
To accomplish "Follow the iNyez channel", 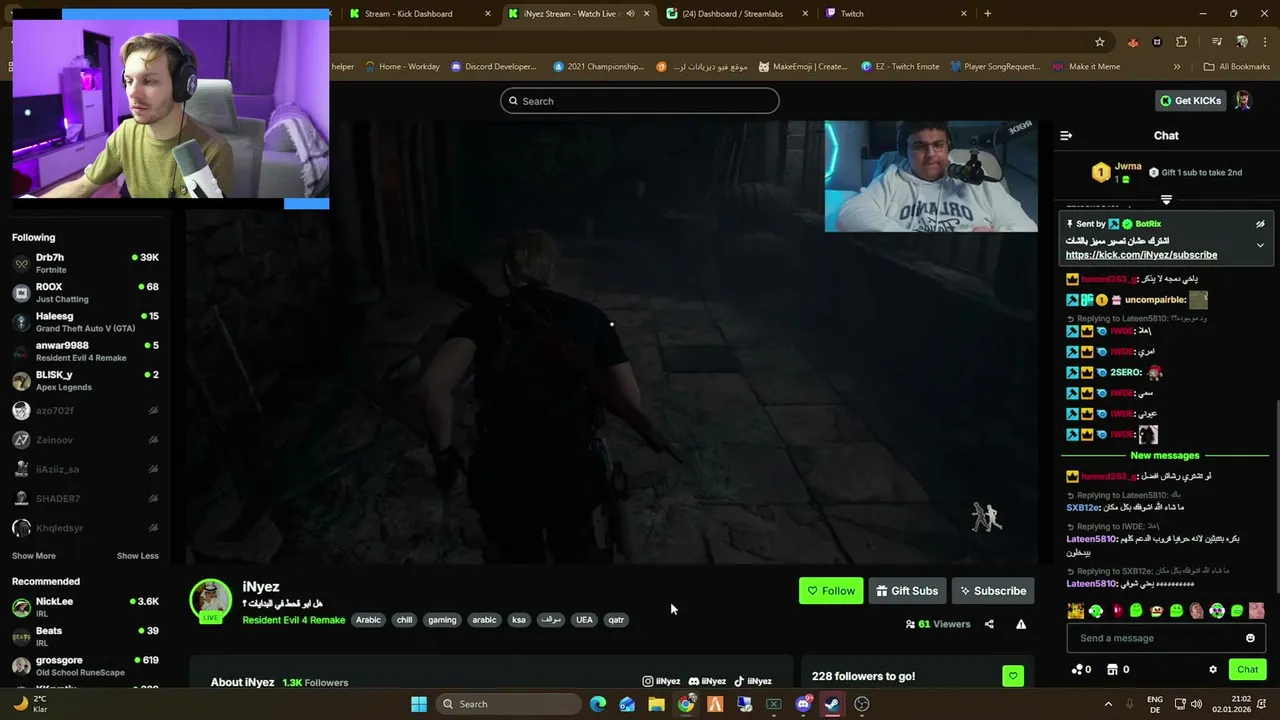I will click(831, 591).
